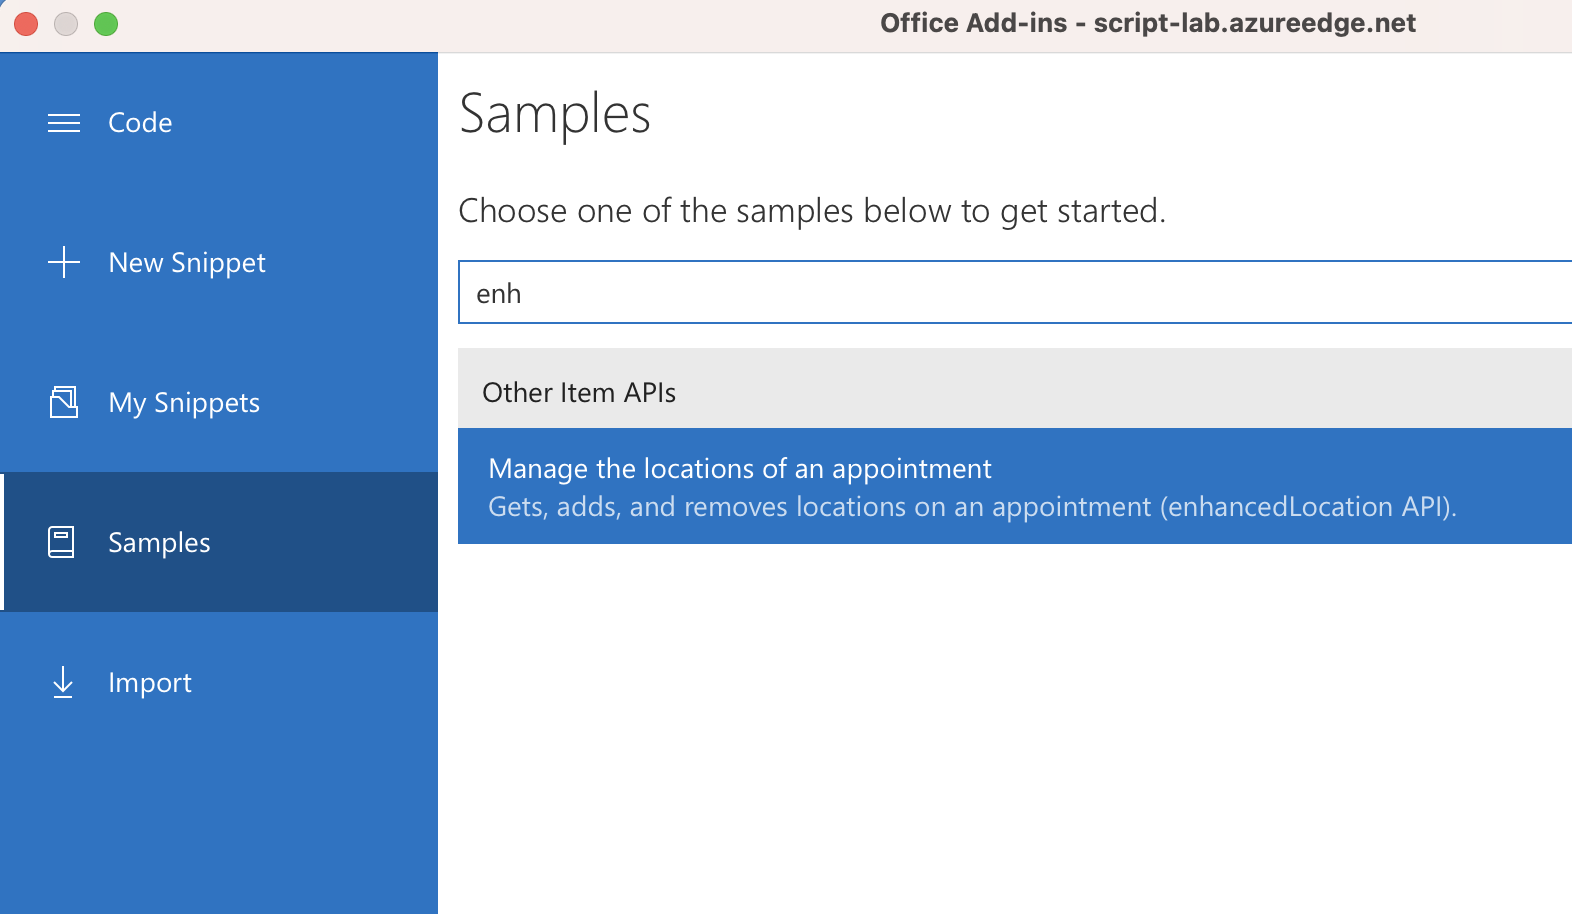Open the Code editor view
This screenshot has width=1572, height=914.
139,122
